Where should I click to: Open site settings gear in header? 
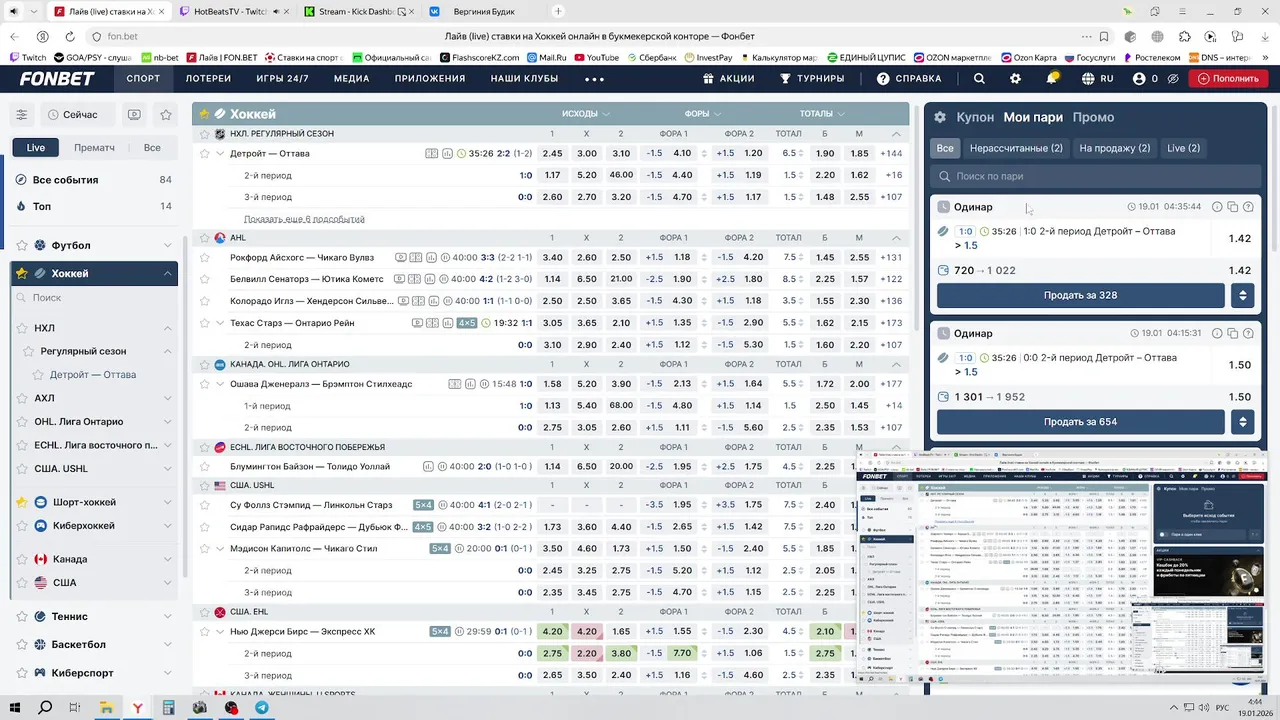click(1016, 78)
